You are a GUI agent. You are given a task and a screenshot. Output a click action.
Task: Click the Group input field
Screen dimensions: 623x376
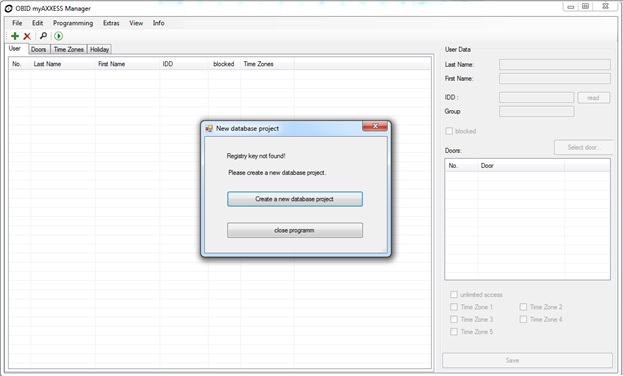(x=536, y=111)
